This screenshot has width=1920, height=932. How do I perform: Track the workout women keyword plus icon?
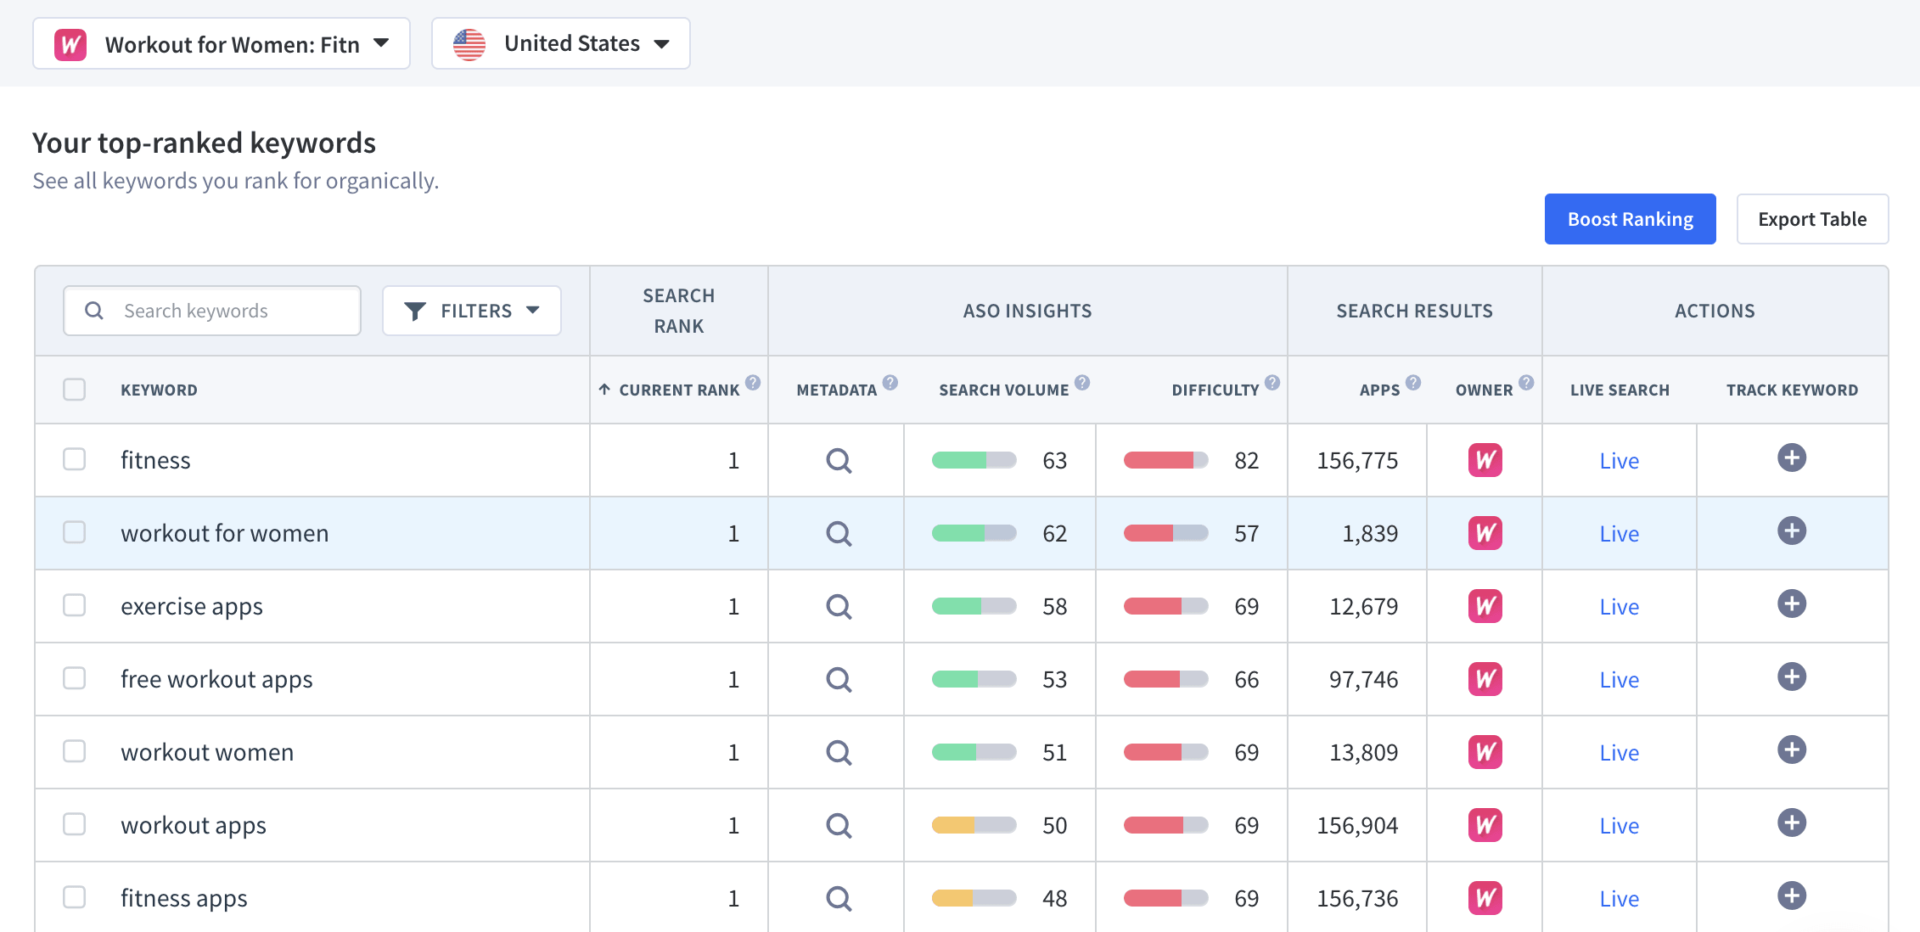1791,750
